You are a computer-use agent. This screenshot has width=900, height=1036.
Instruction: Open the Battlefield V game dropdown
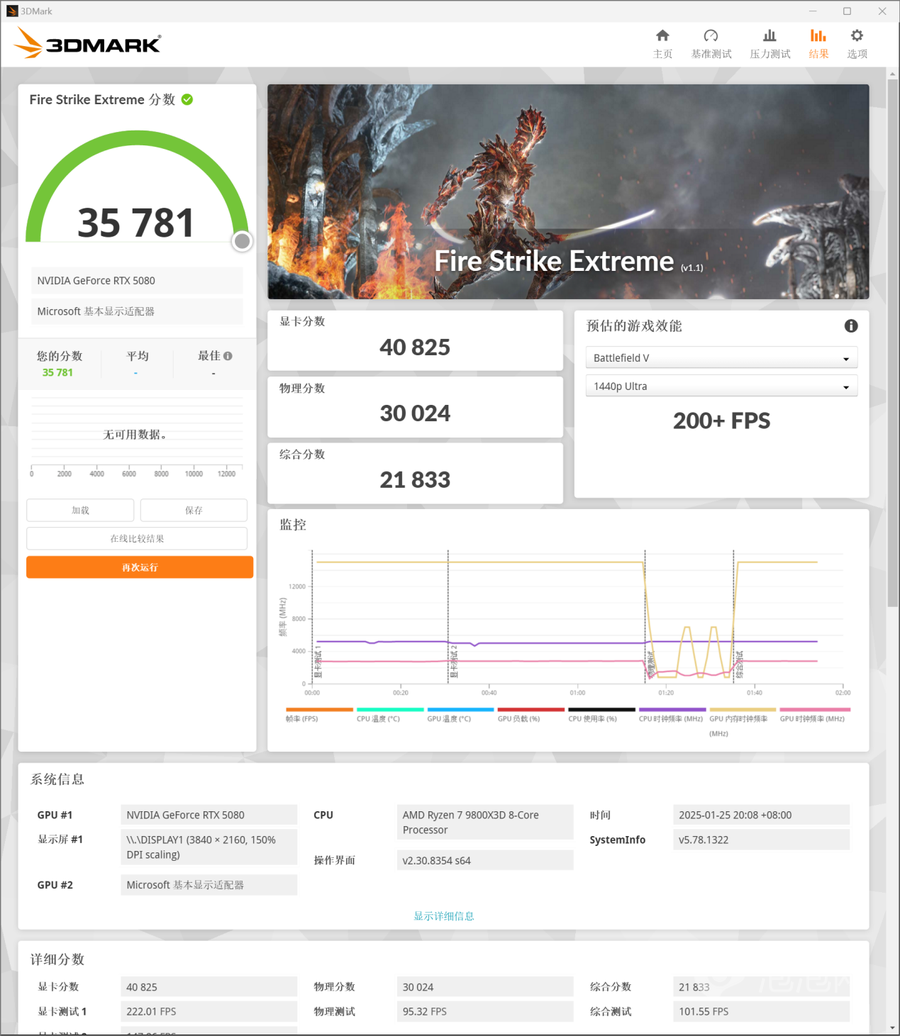[721, 358]
